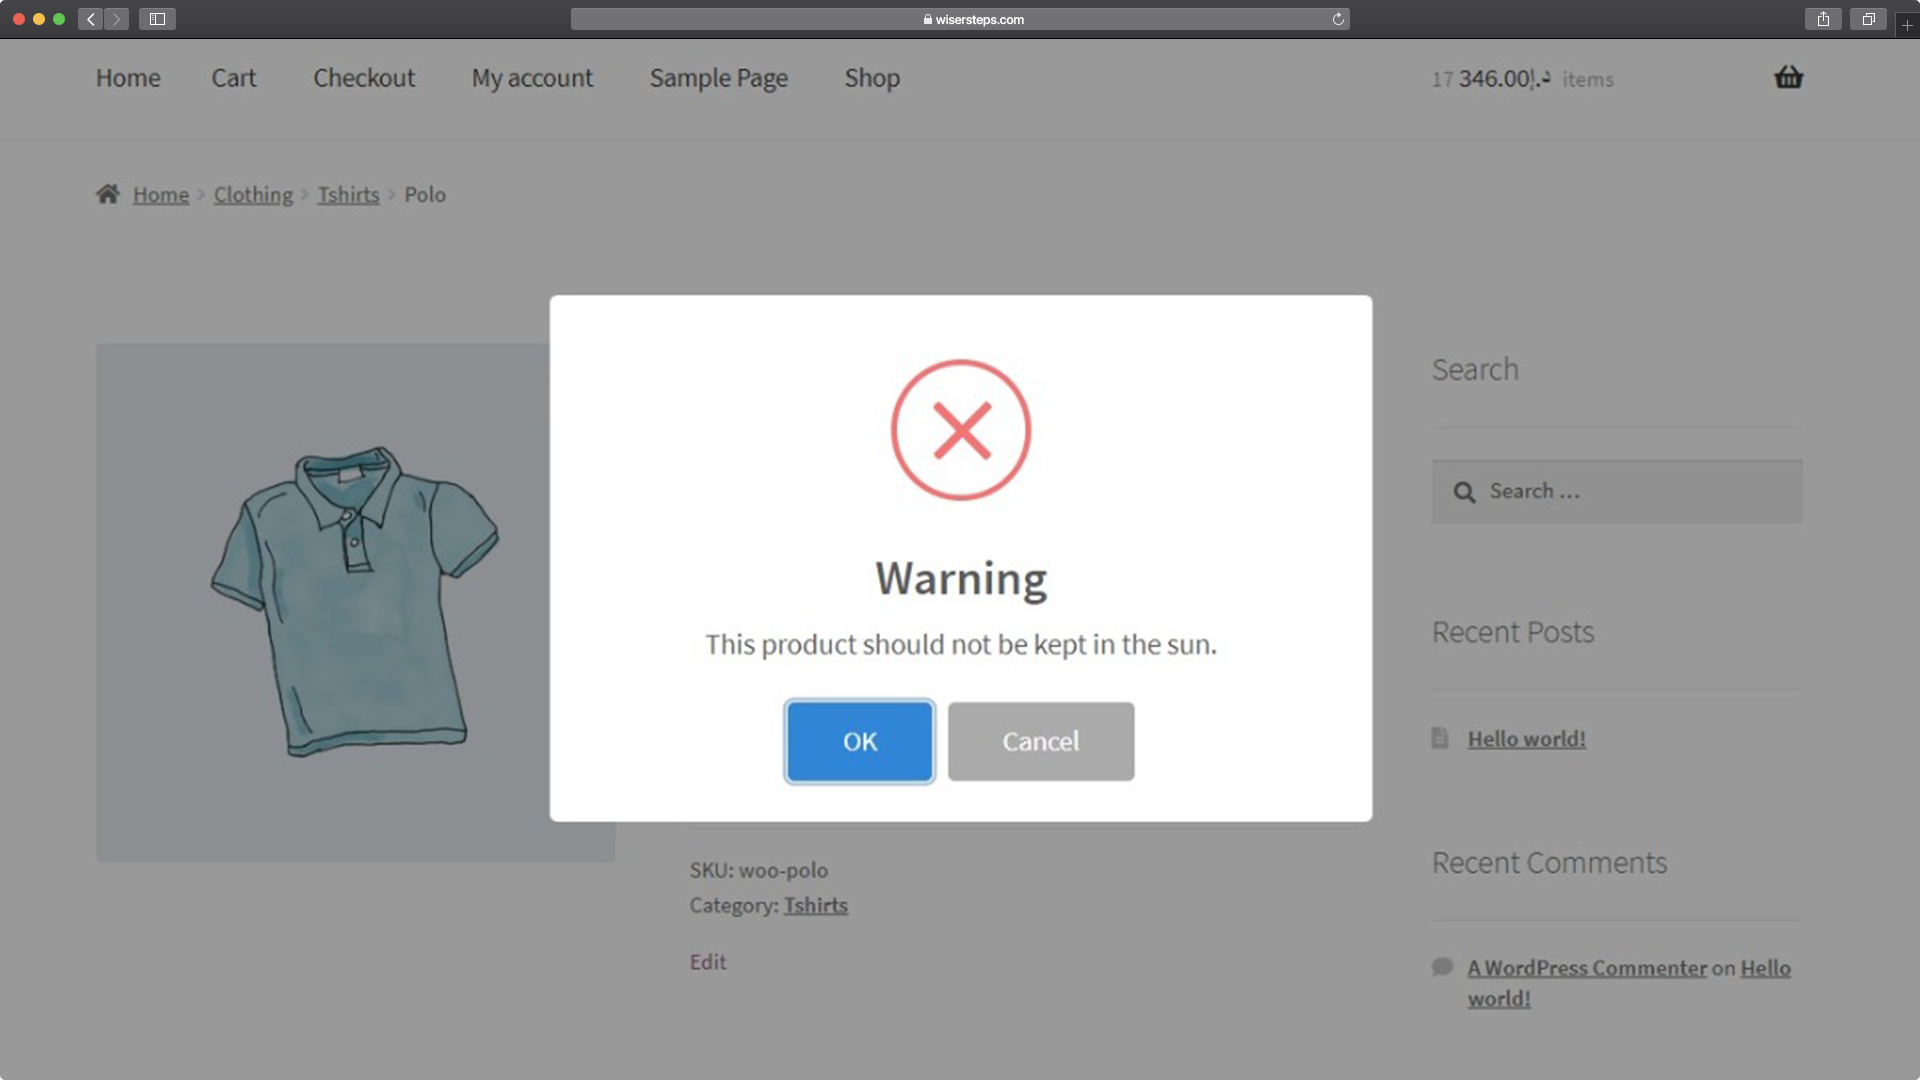Select the Shop menu item

tap(871, 78)
